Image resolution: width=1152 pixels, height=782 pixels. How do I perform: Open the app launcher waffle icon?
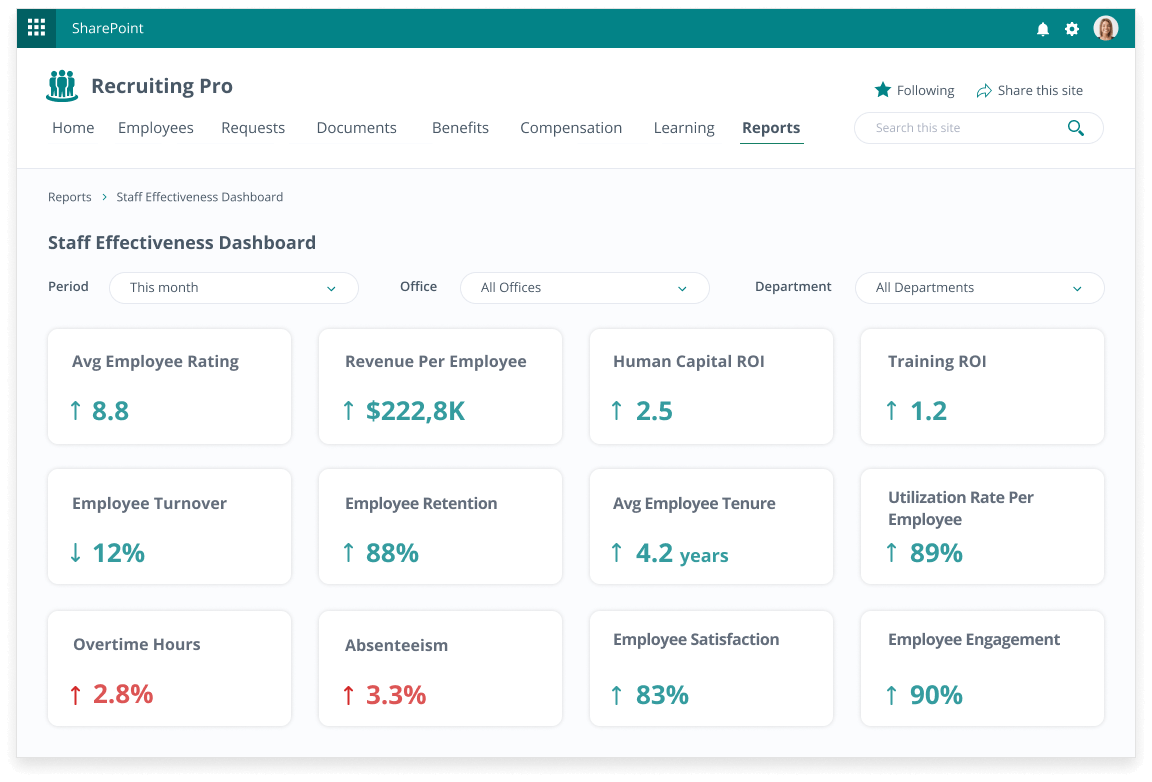[36, 28]
